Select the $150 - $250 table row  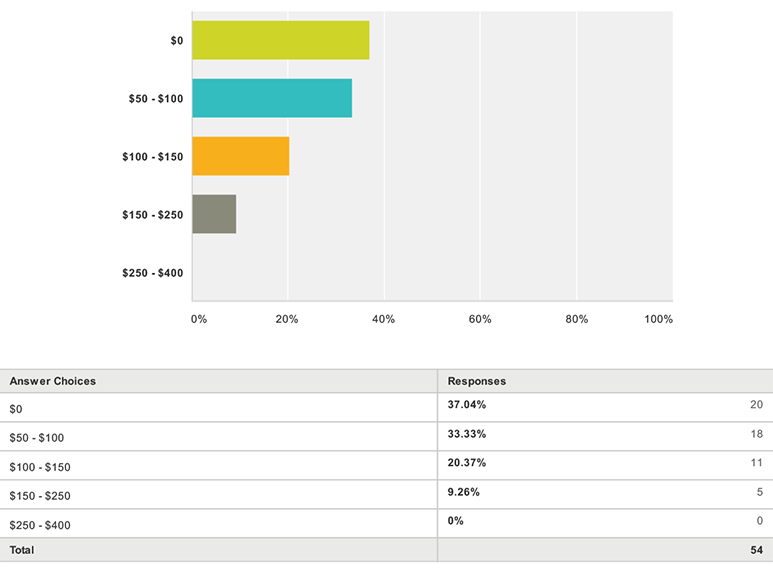386,495
